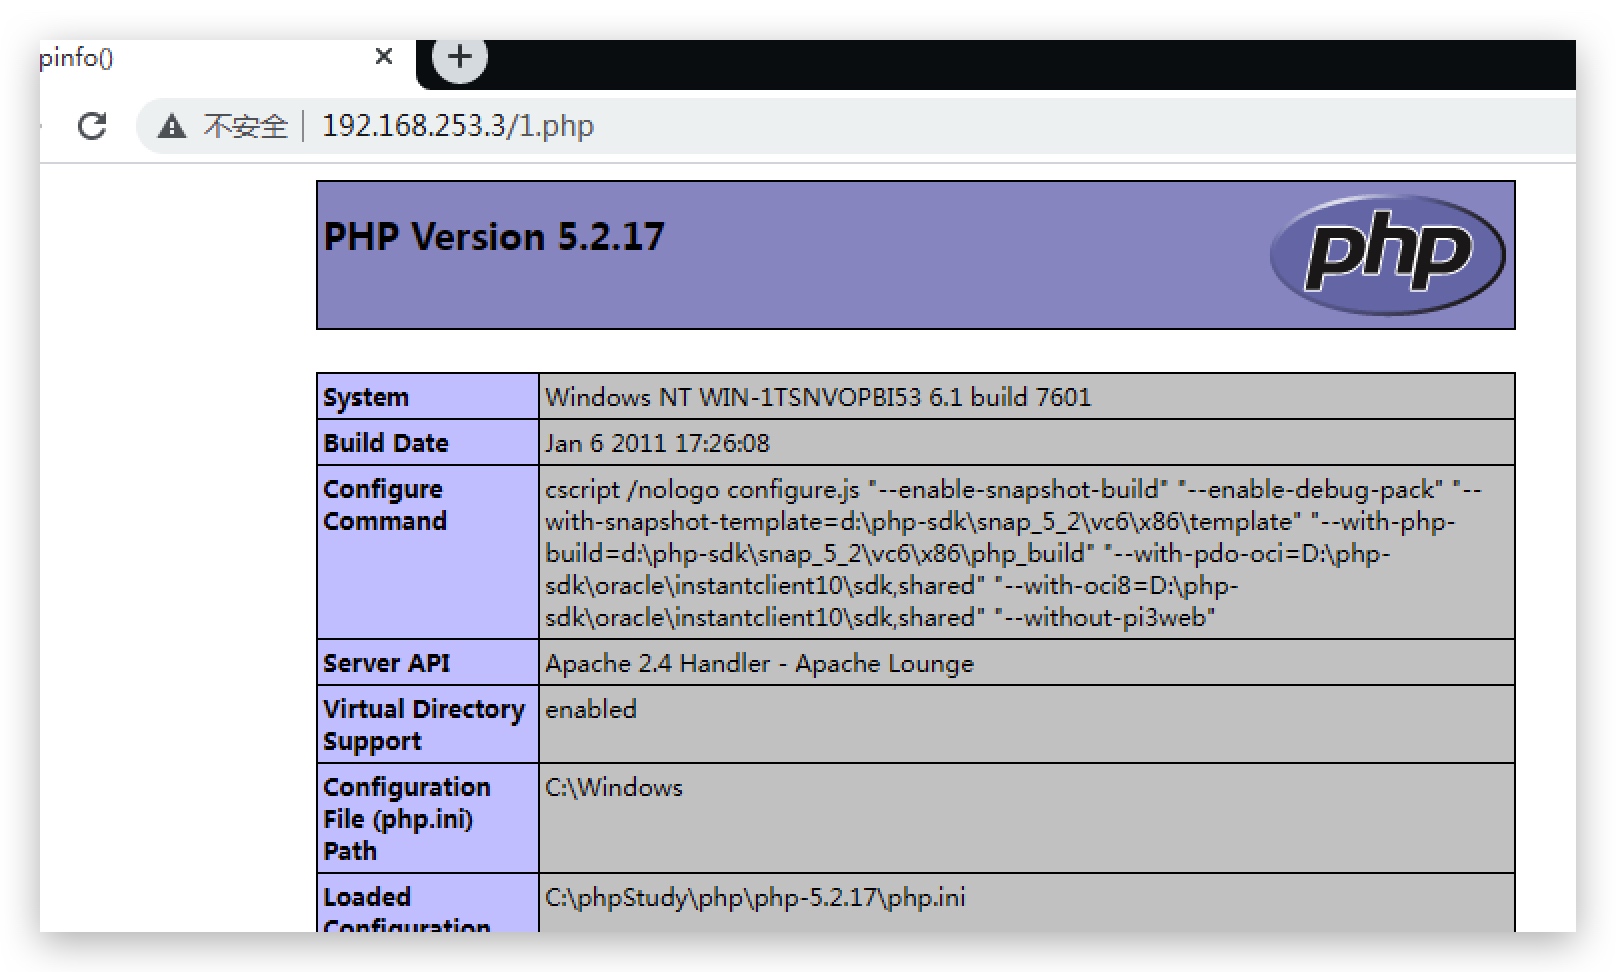This screenshot has width=1616, height=972.
Task: Click the 'Server API' row label
Action: pyautogui.click(x=387, y=663)
